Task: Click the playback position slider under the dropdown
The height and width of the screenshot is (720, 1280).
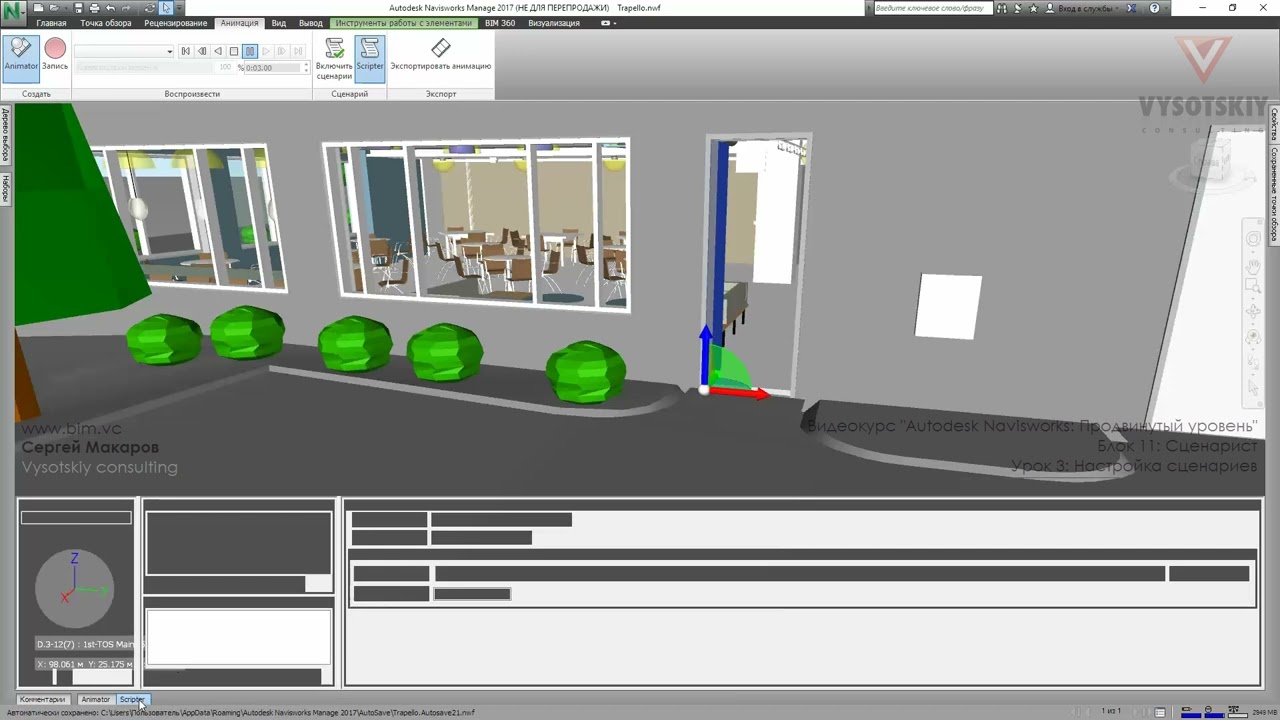Action: pyautogui.click(x=143, y=67)
